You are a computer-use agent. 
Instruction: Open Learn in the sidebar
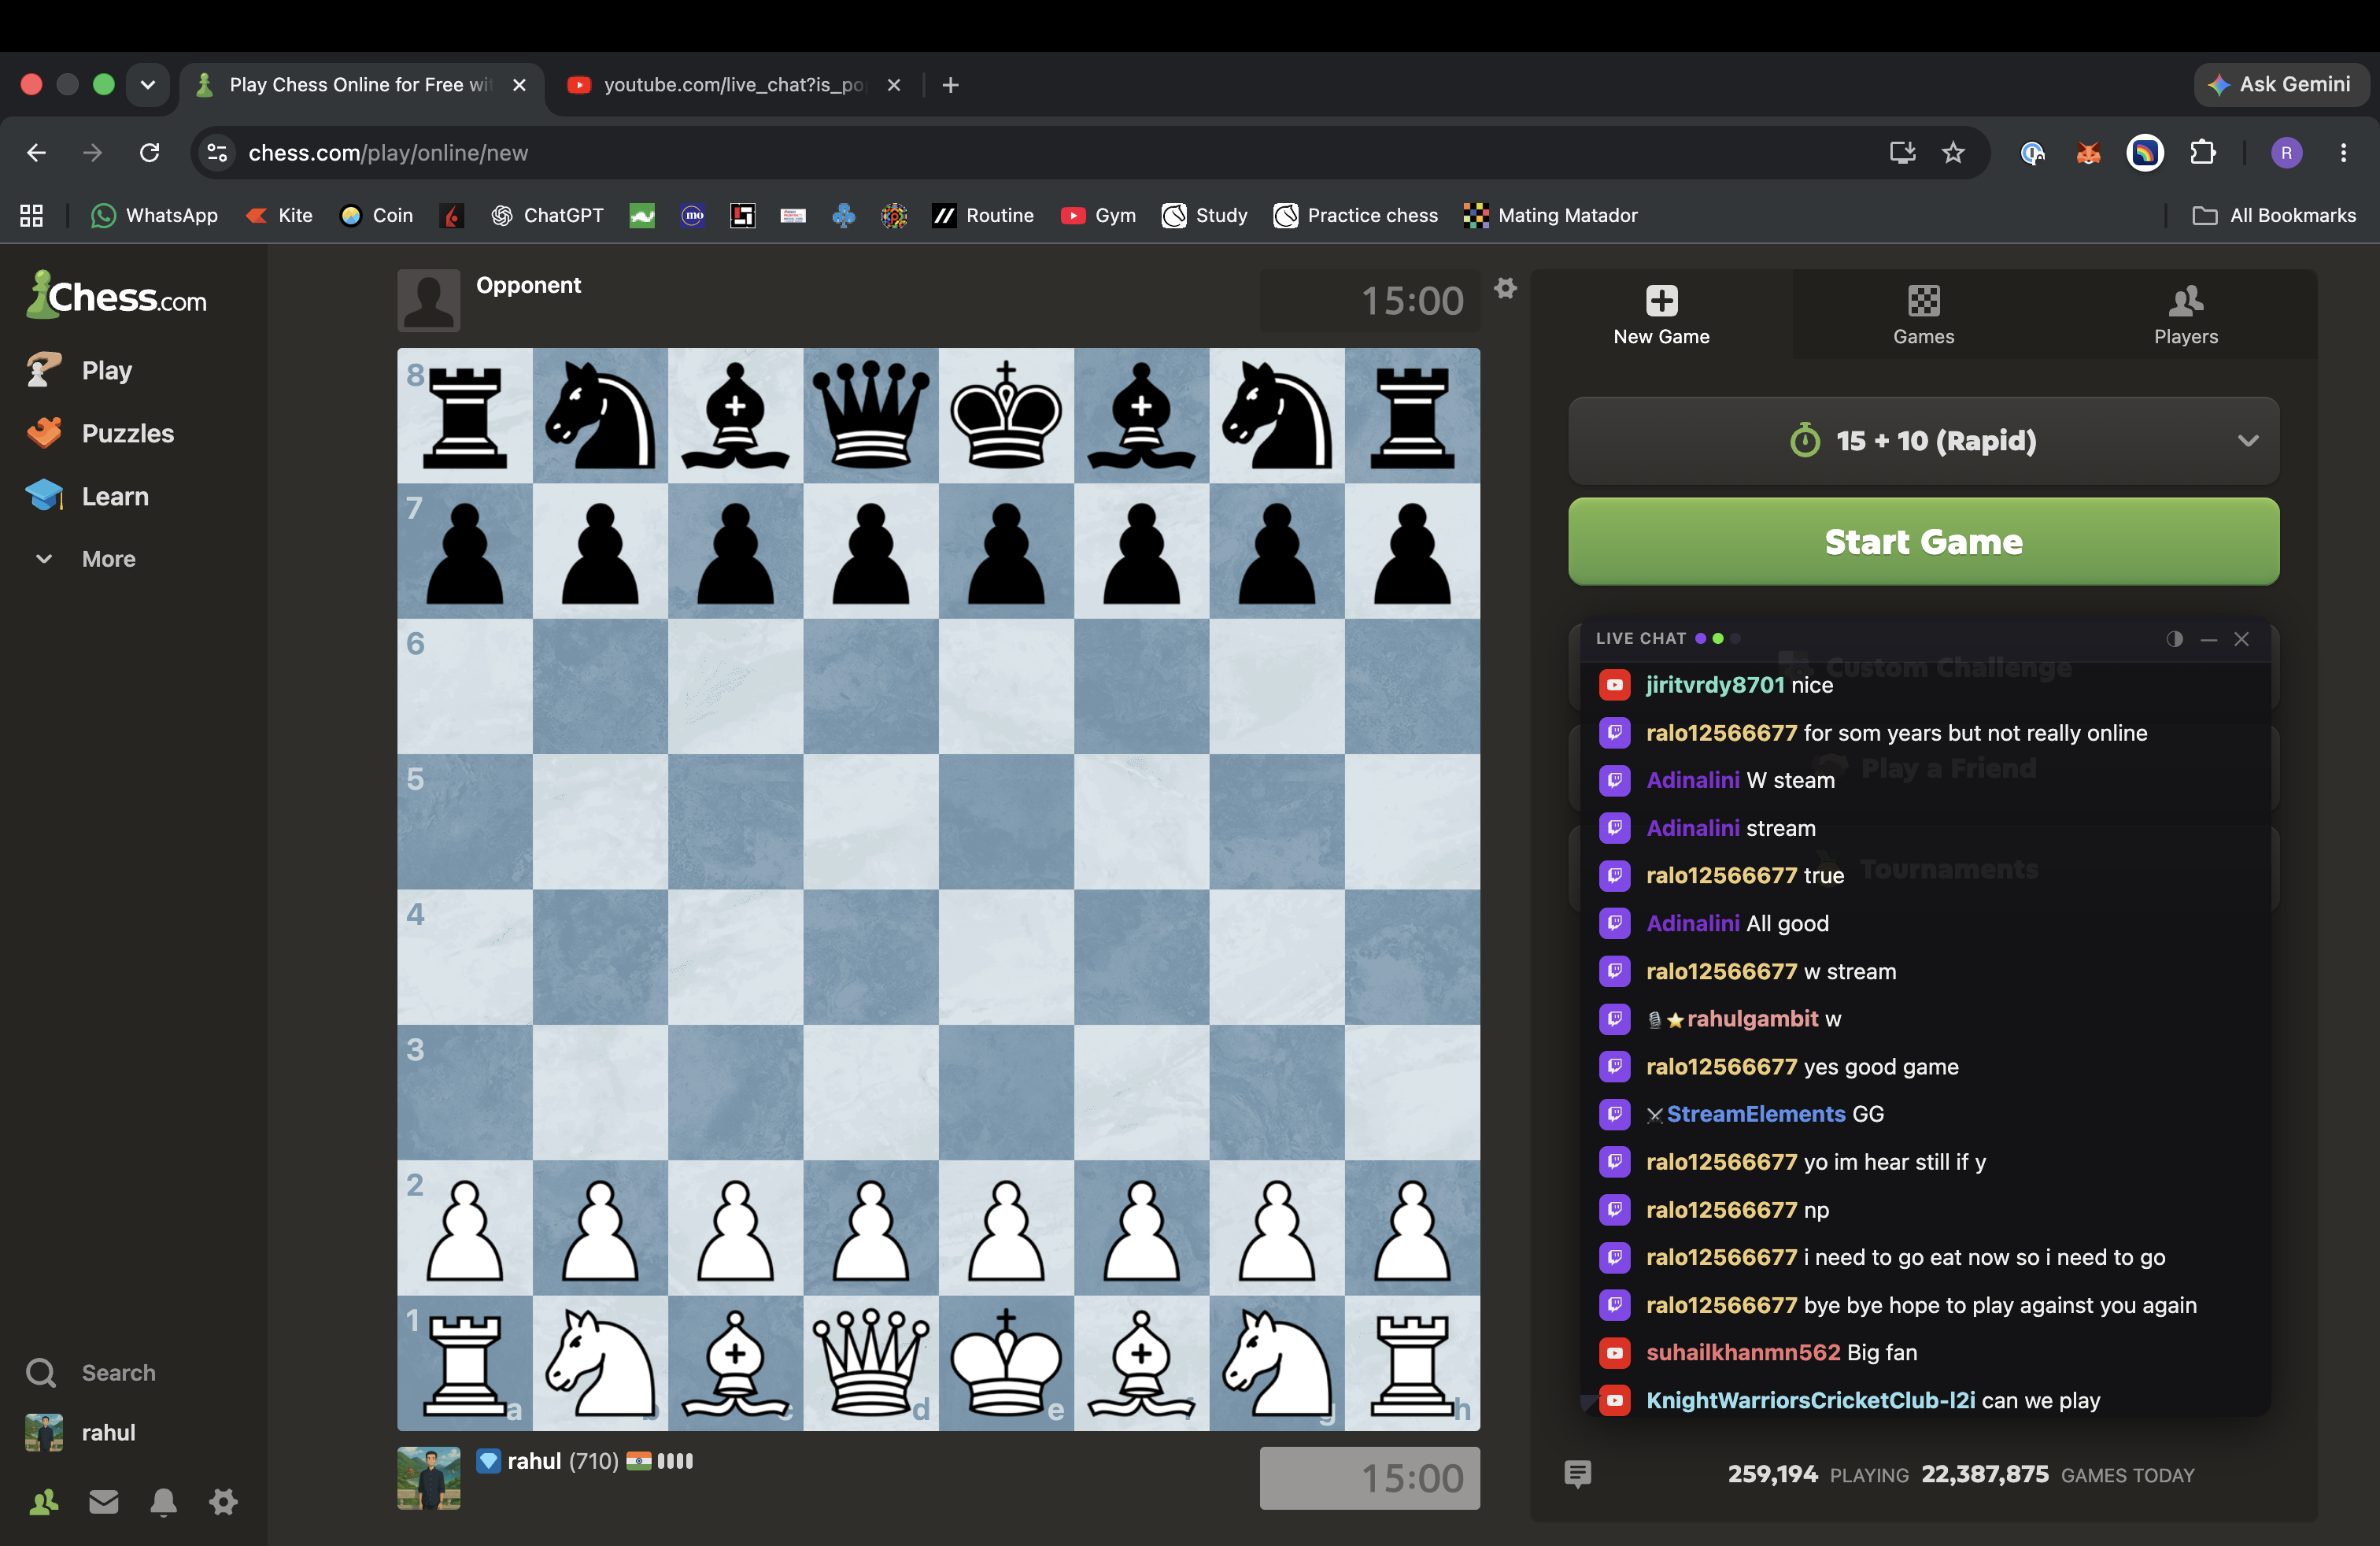click(88, 496)
